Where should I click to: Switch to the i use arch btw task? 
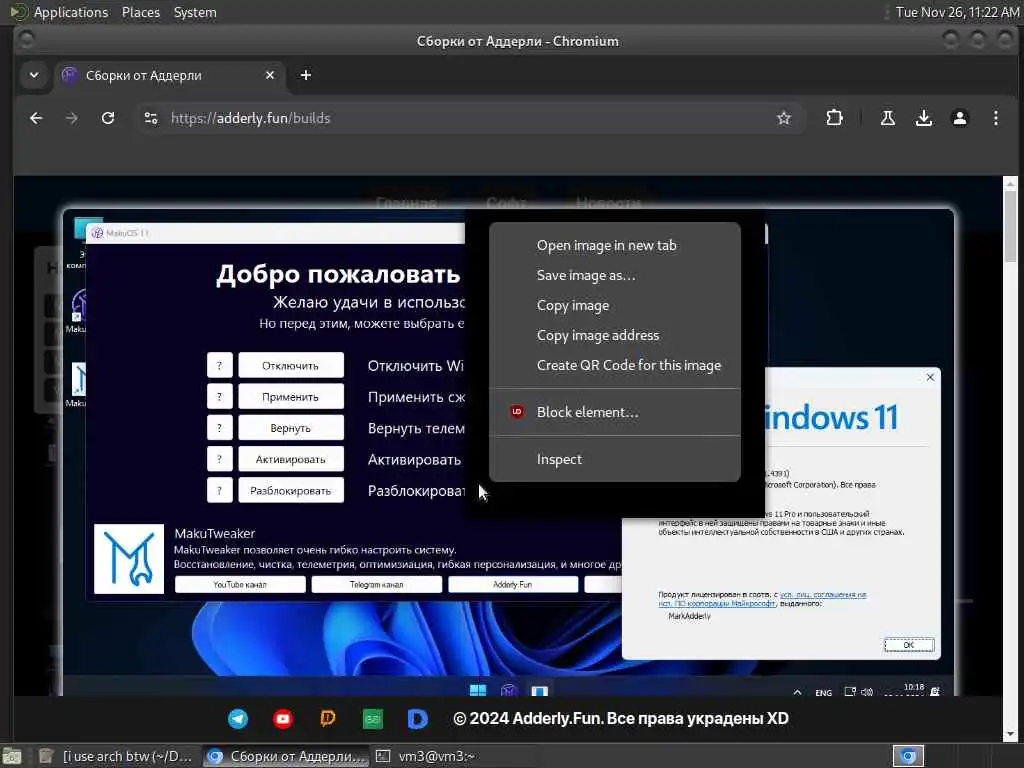[118, 756]
